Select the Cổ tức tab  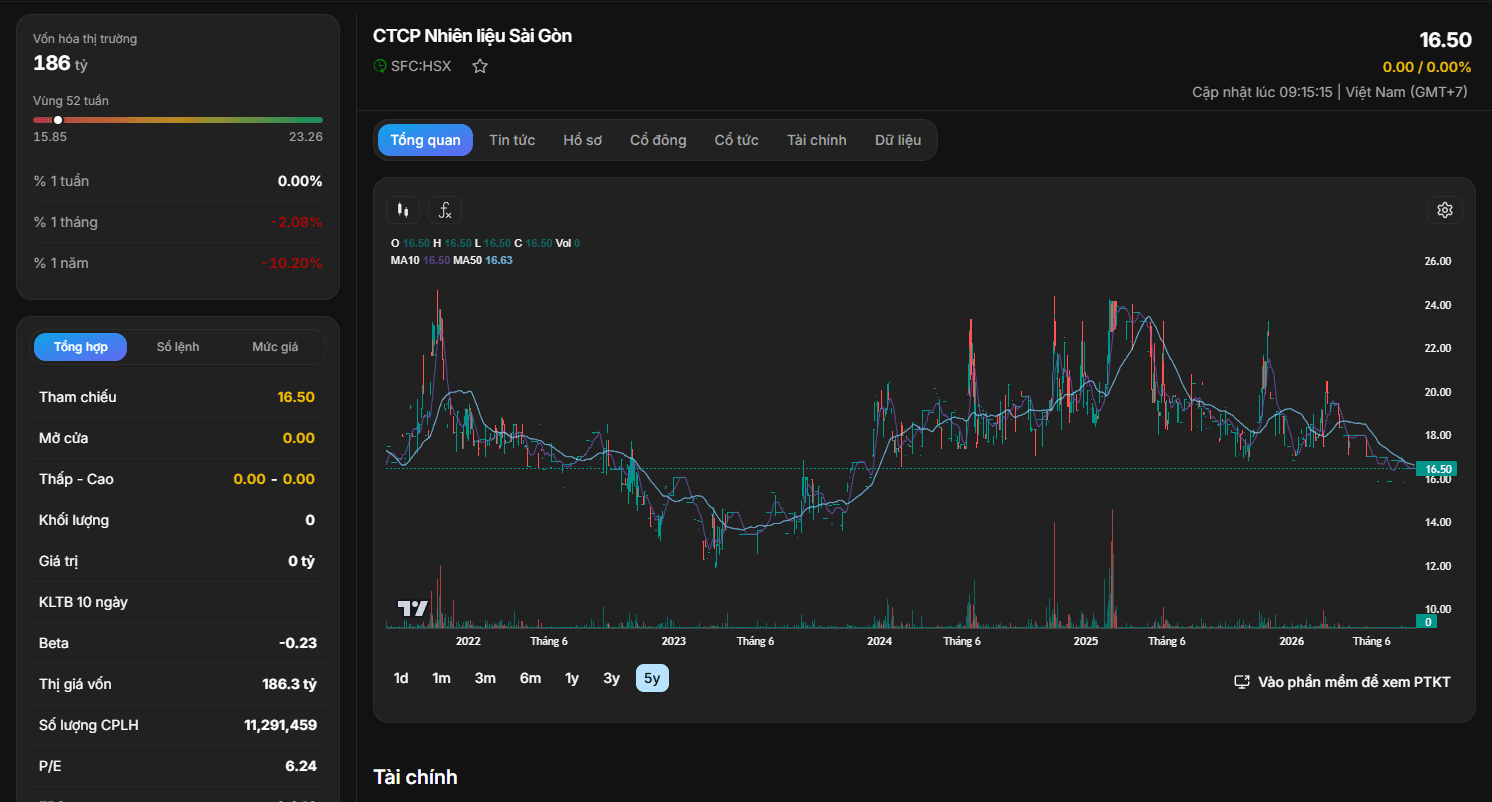736,140
